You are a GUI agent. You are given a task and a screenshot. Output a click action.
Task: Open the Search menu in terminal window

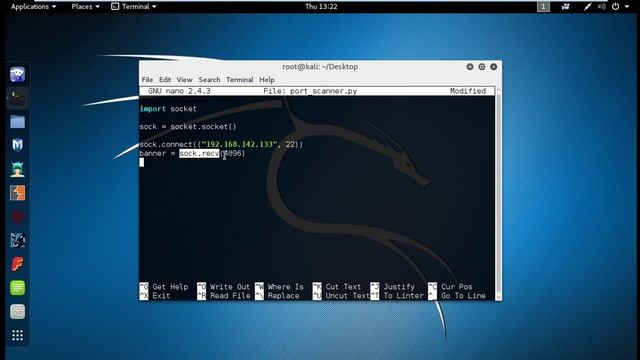tap(209, 80)
